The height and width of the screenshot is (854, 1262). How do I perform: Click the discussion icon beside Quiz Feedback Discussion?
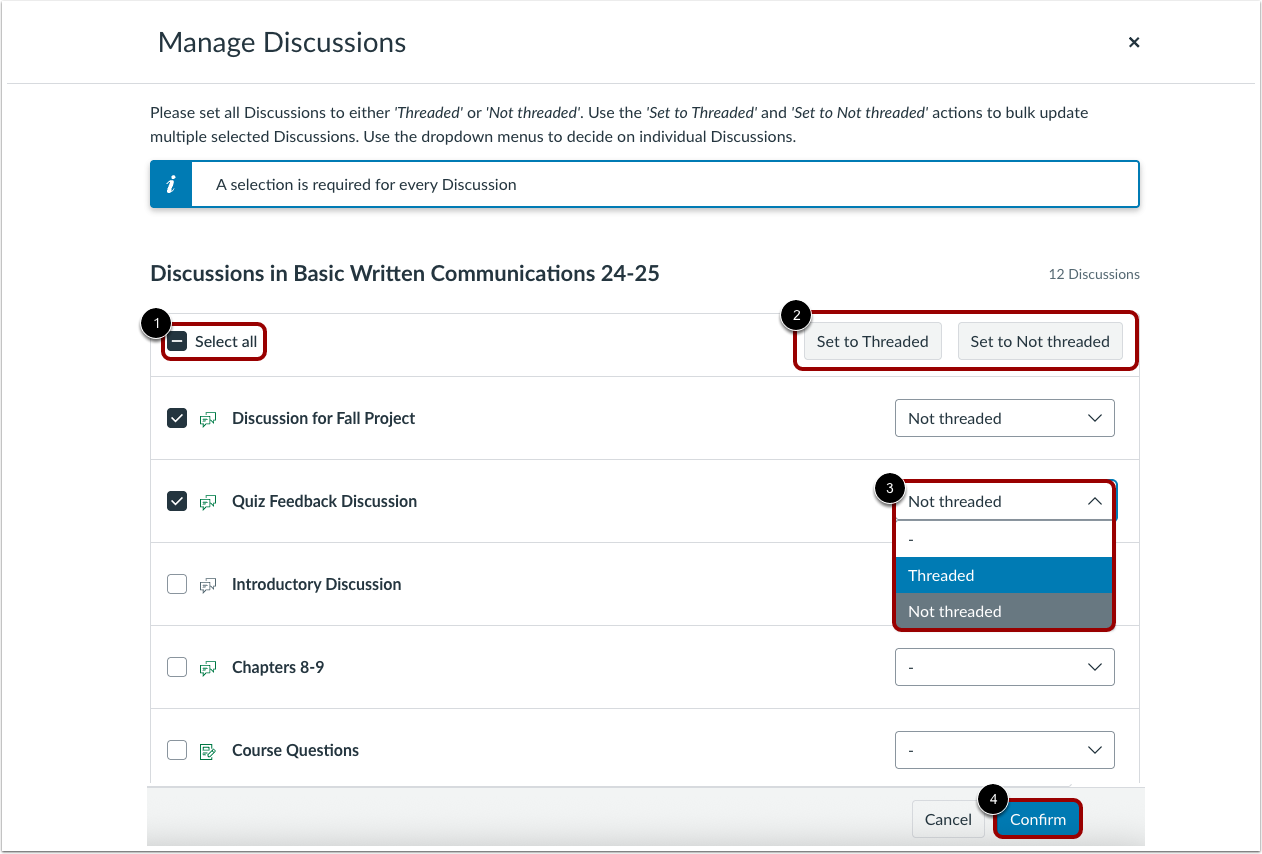(x=208, y=501)
